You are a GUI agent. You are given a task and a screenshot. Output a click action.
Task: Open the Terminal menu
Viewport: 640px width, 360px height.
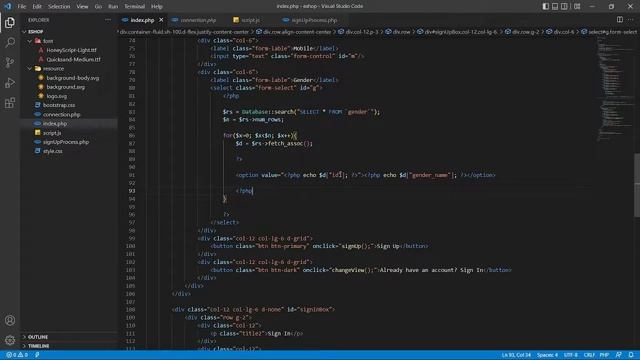pos(135,7)
